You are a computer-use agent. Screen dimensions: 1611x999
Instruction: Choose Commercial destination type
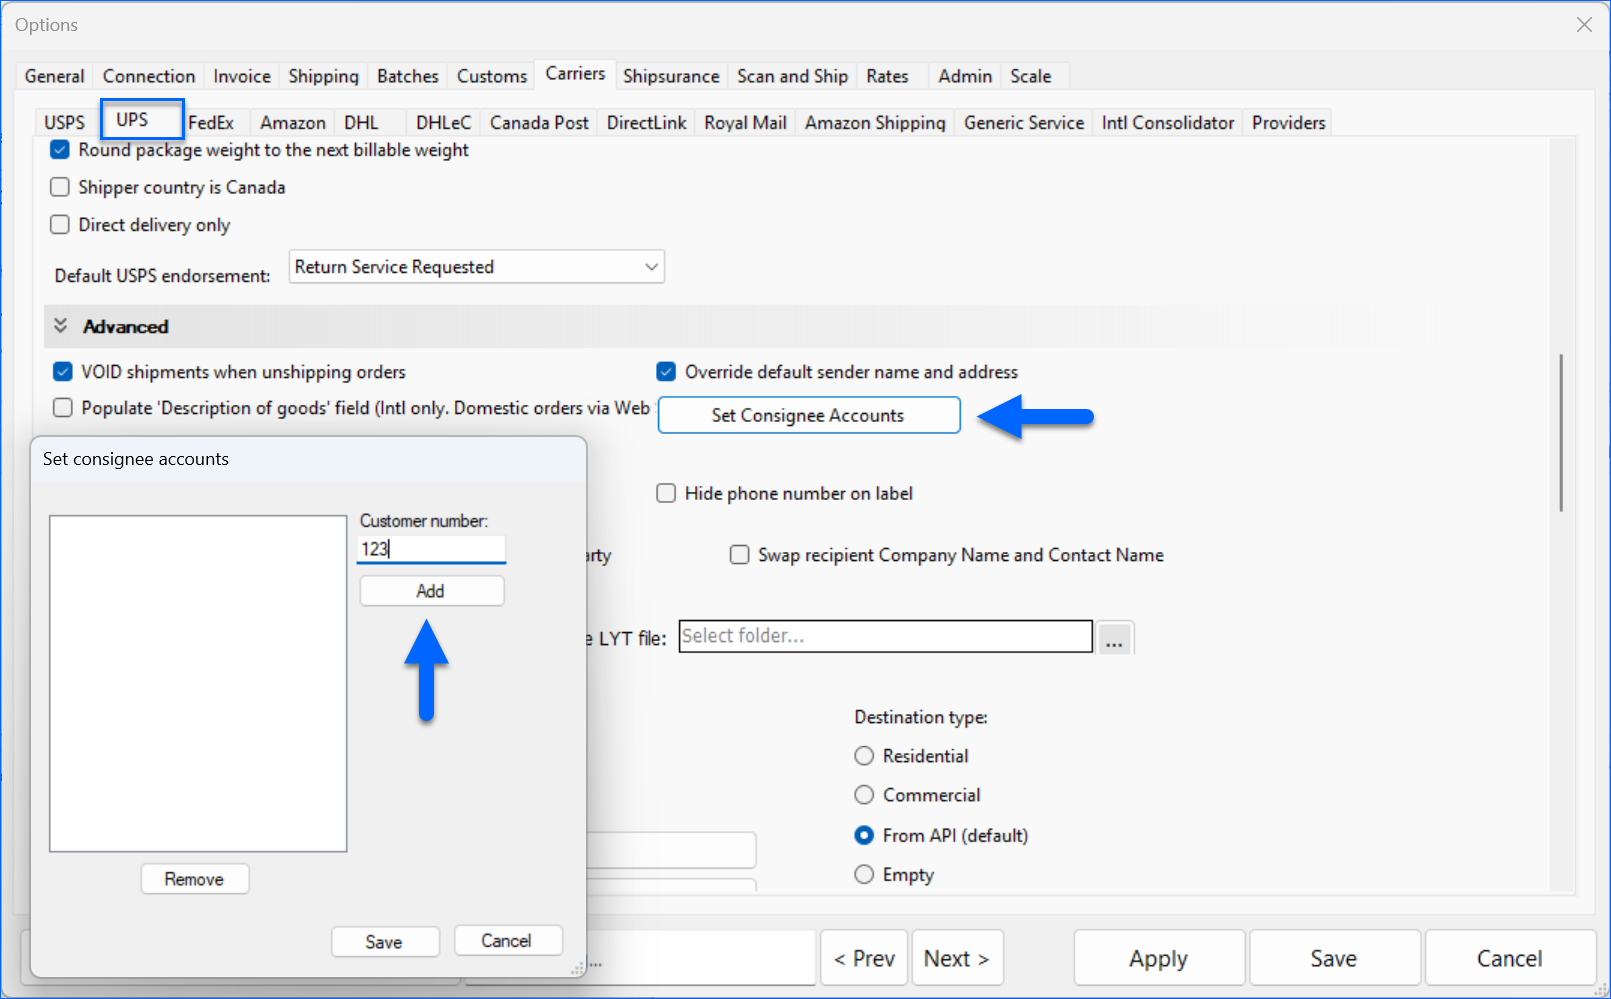tap(864, 795)
